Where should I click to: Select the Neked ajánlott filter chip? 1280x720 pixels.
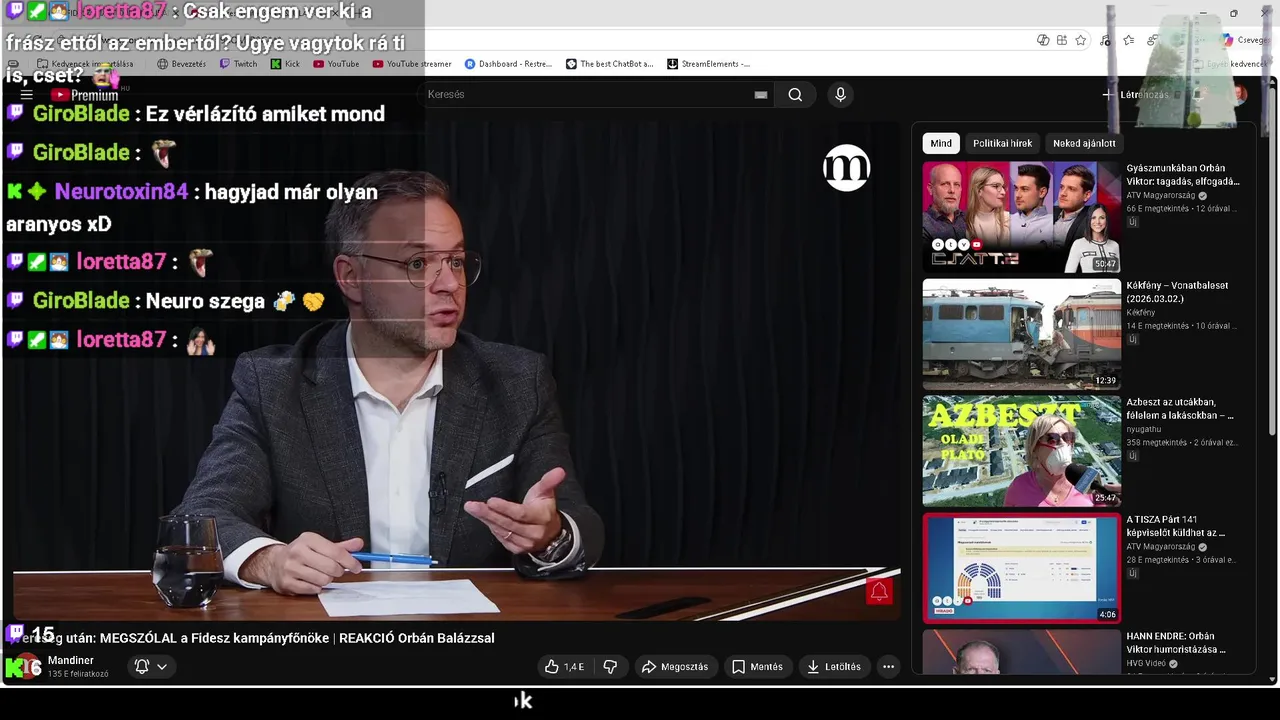pos(1084,143)
